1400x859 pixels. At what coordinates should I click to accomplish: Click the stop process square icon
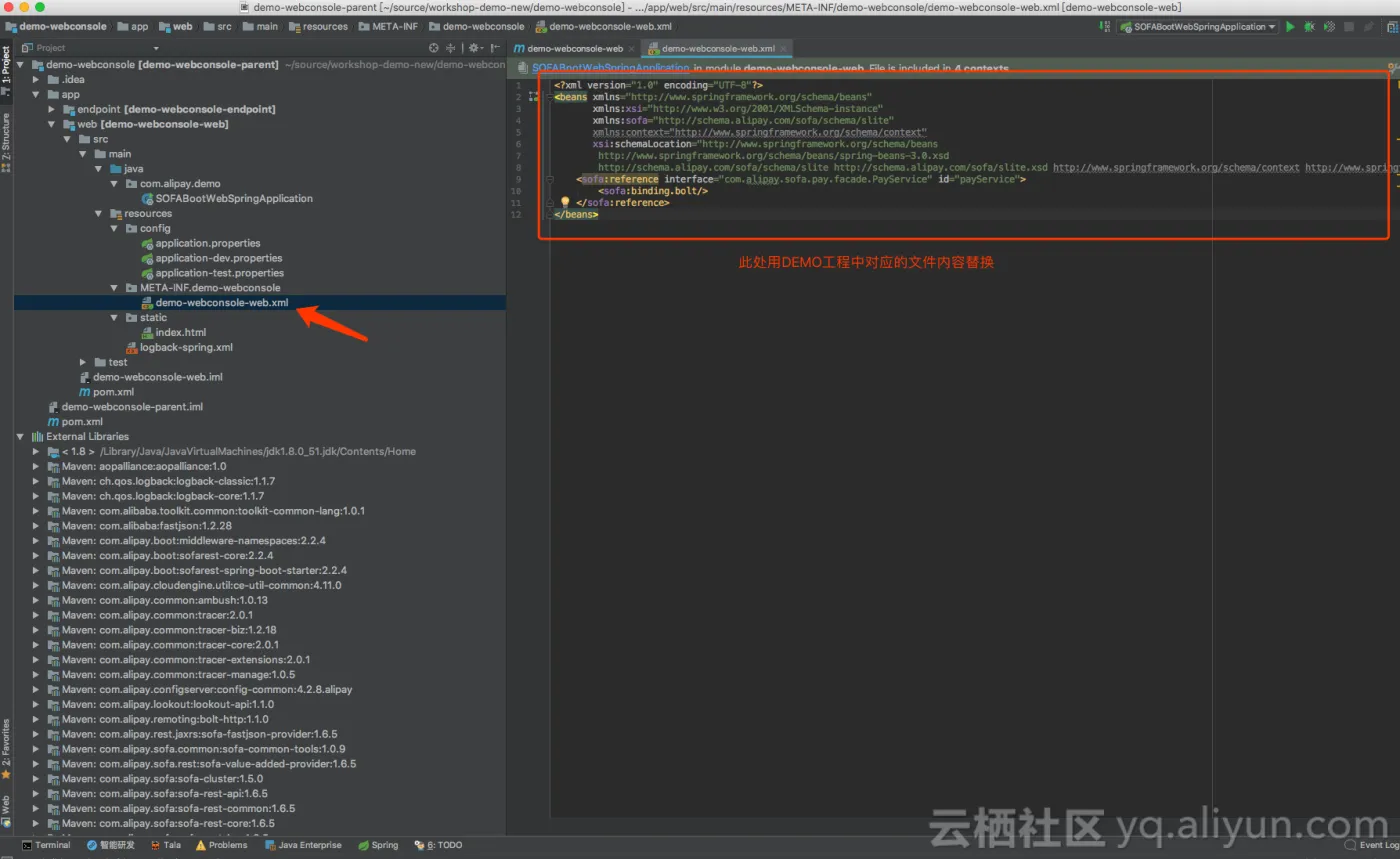(1349, 27)
